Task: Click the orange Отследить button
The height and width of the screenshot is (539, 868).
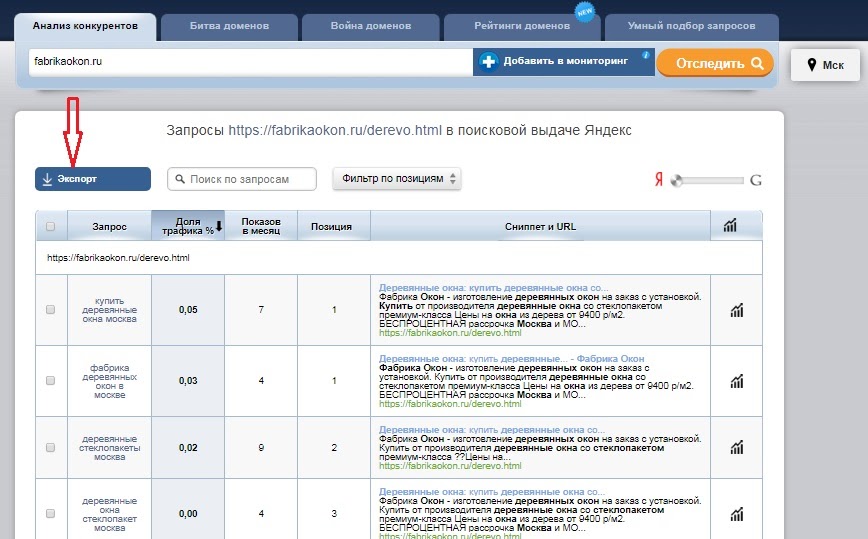Action: tap(715, 63)
